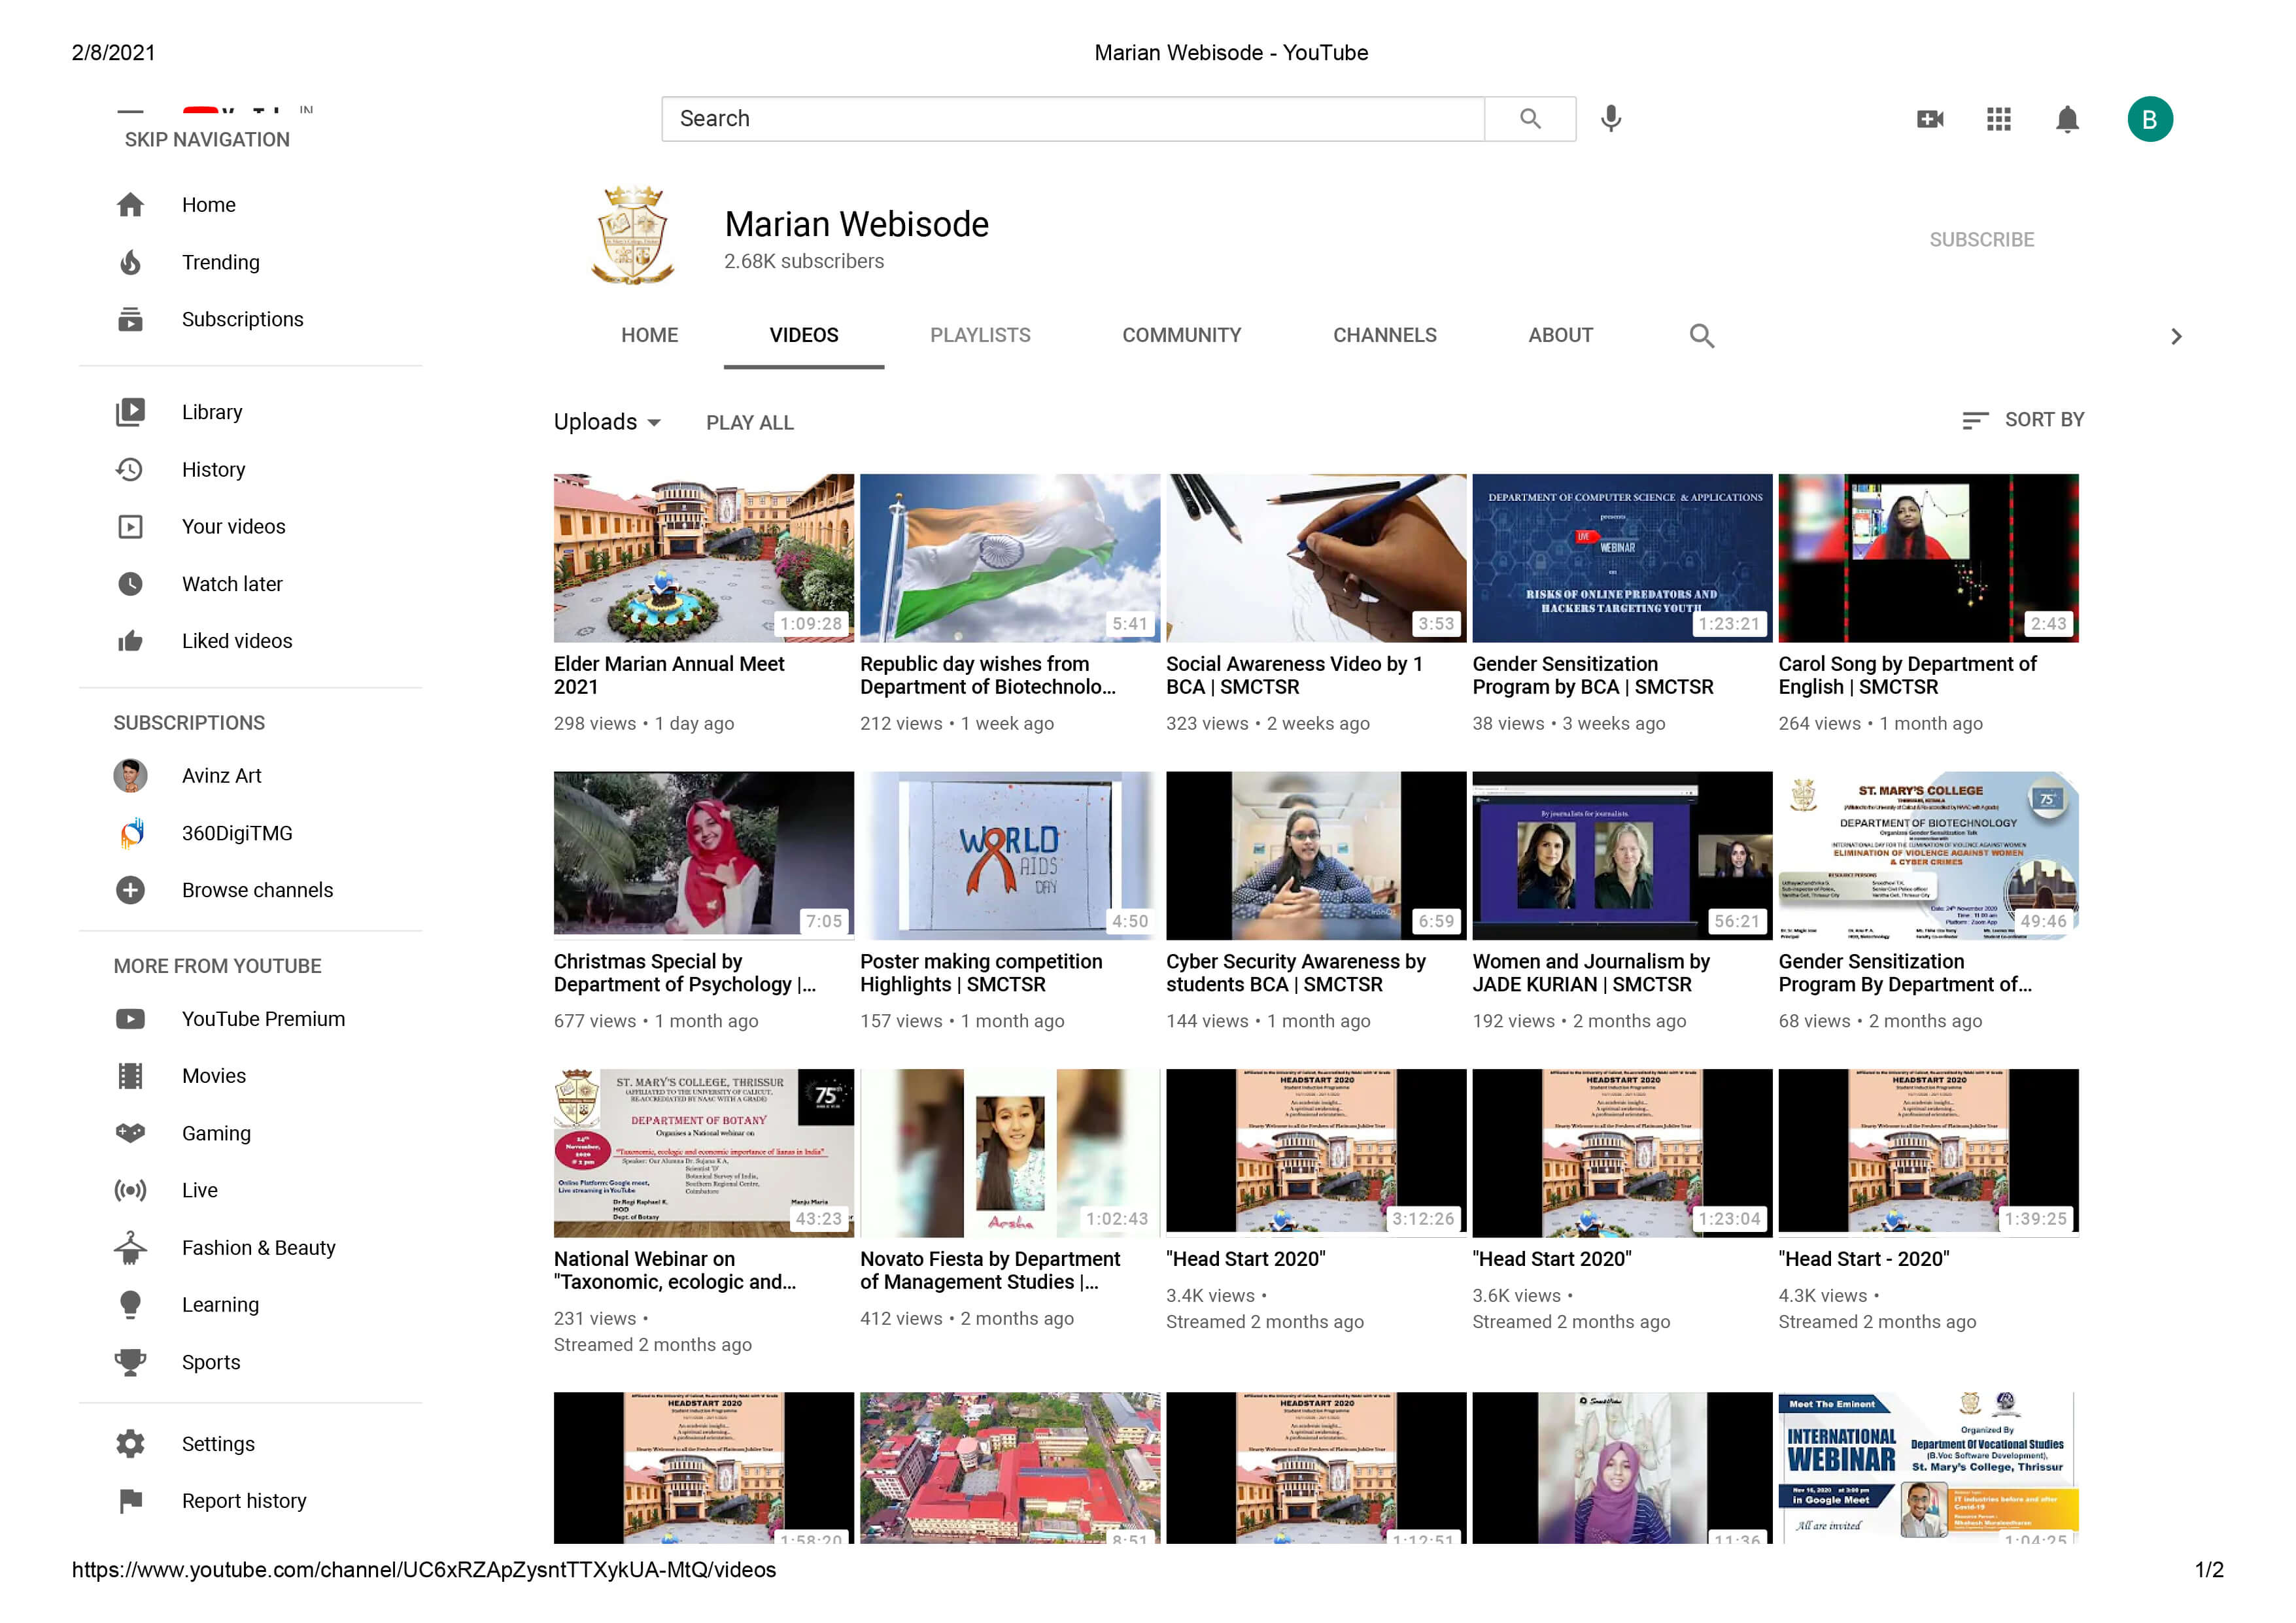Viewport: 2296px width, 1623px height.
Task: Click the Avinz Art channel avatar
Action: (130, 775)
